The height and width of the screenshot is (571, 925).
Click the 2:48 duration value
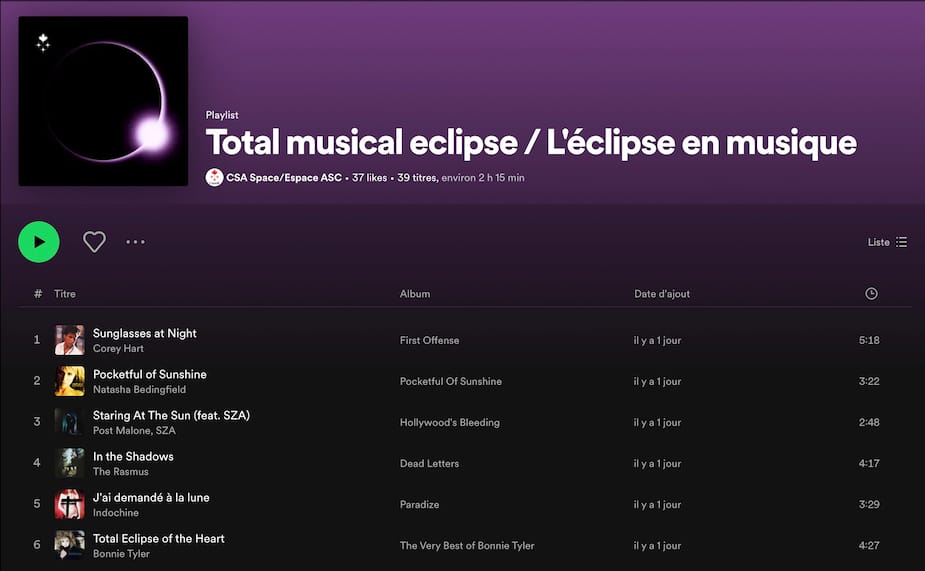[x=869, y=422]
